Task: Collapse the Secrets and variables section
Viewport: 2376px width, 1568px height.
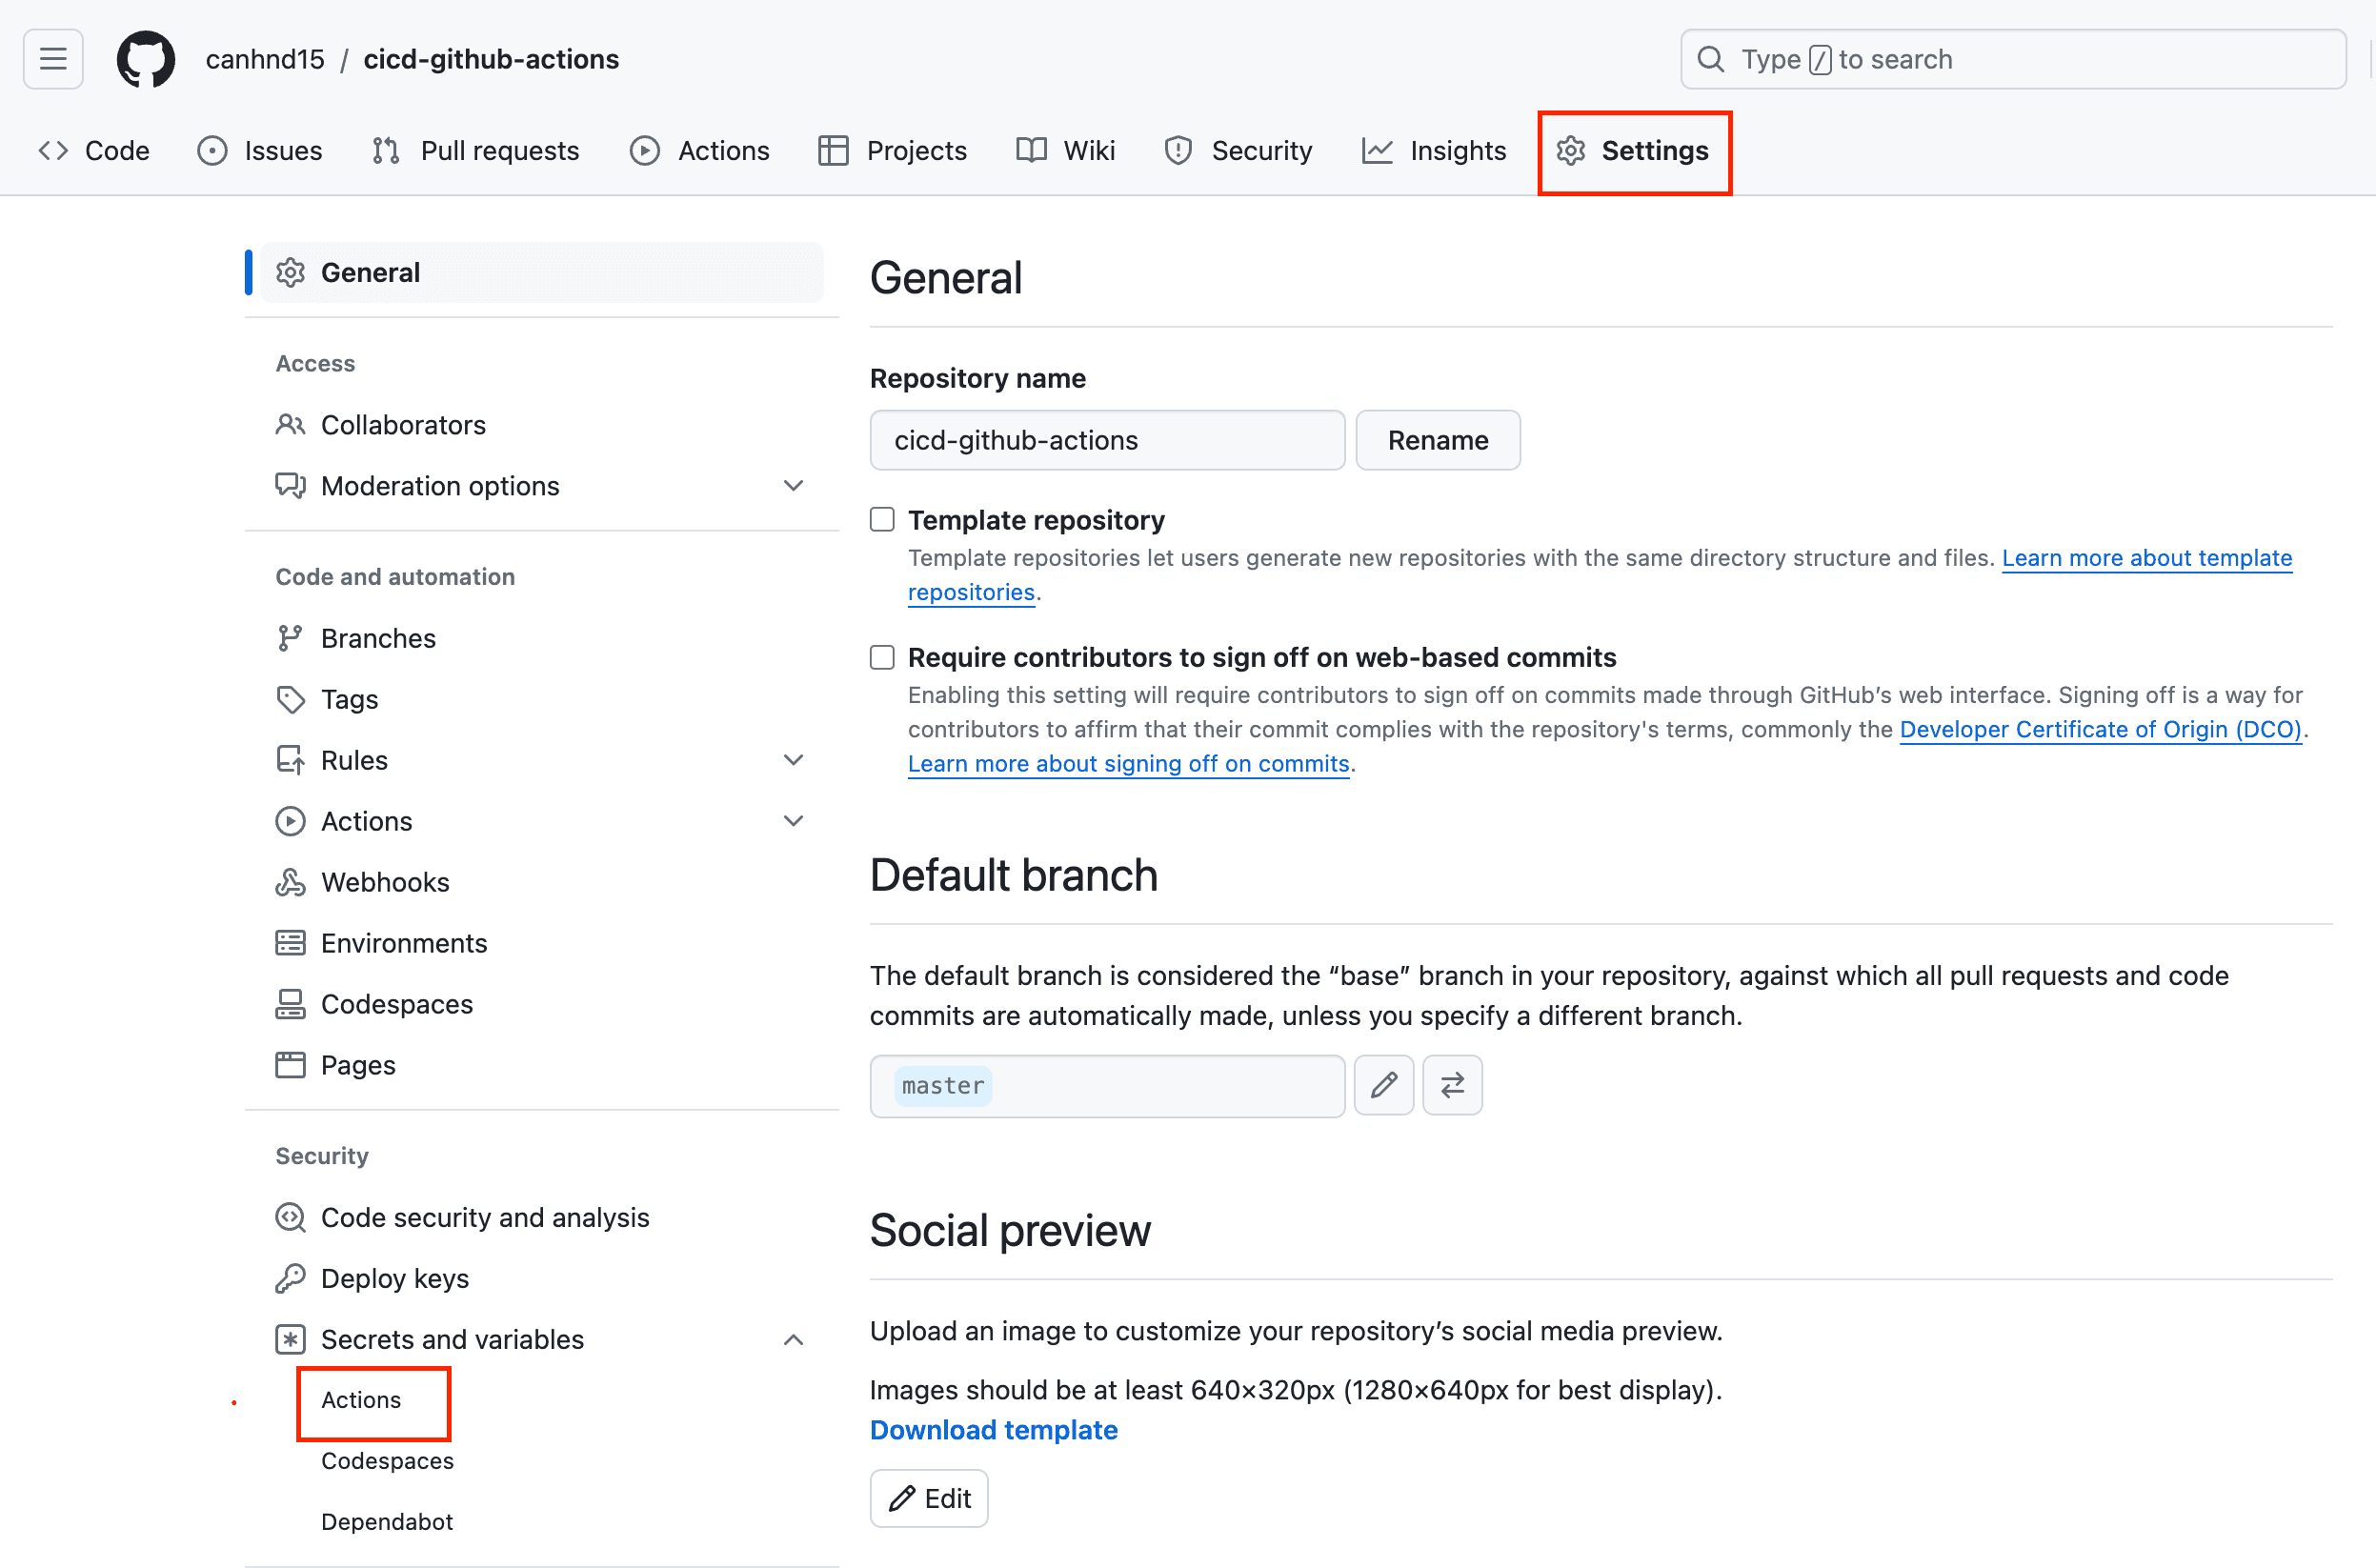Action: (794, 1339)
